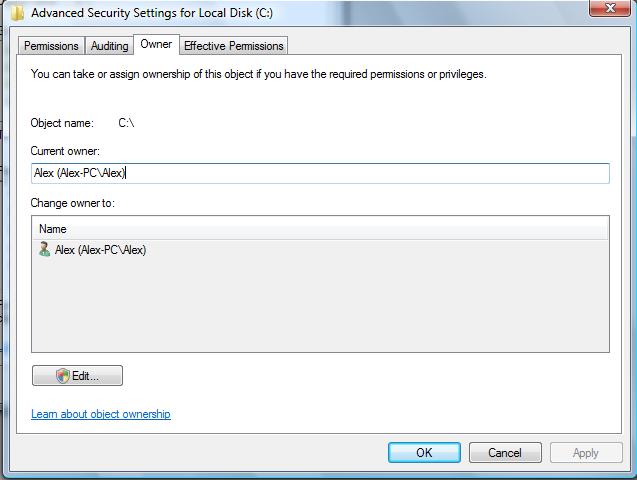This screenshot has height=480, width=637.
Task: Open the Auditing tab
Action: click(109, 46)
